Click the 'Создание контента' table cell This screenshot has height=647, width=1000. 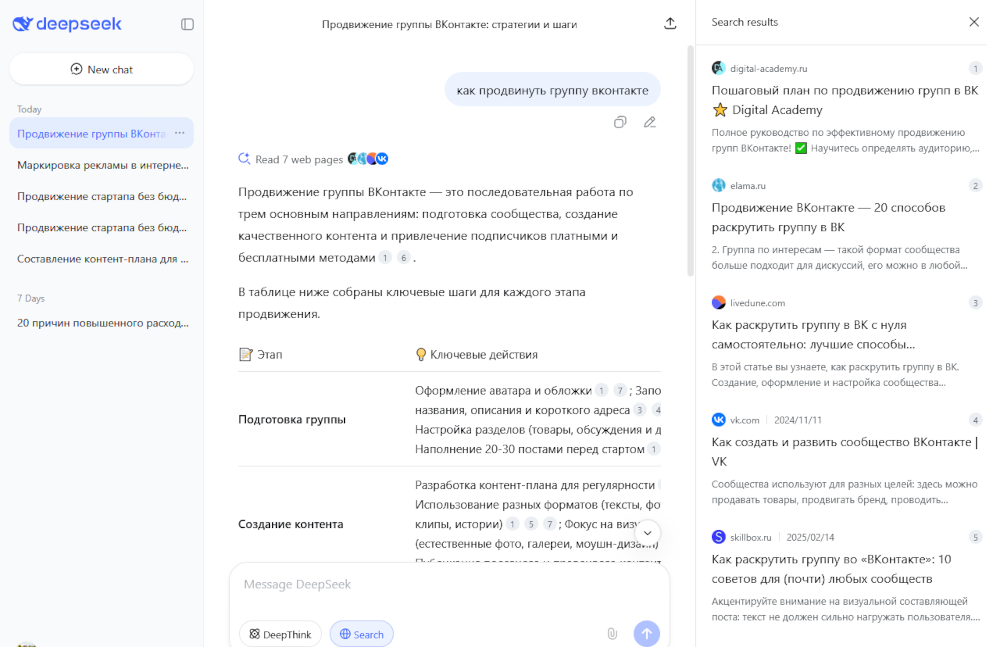point(291,524)
